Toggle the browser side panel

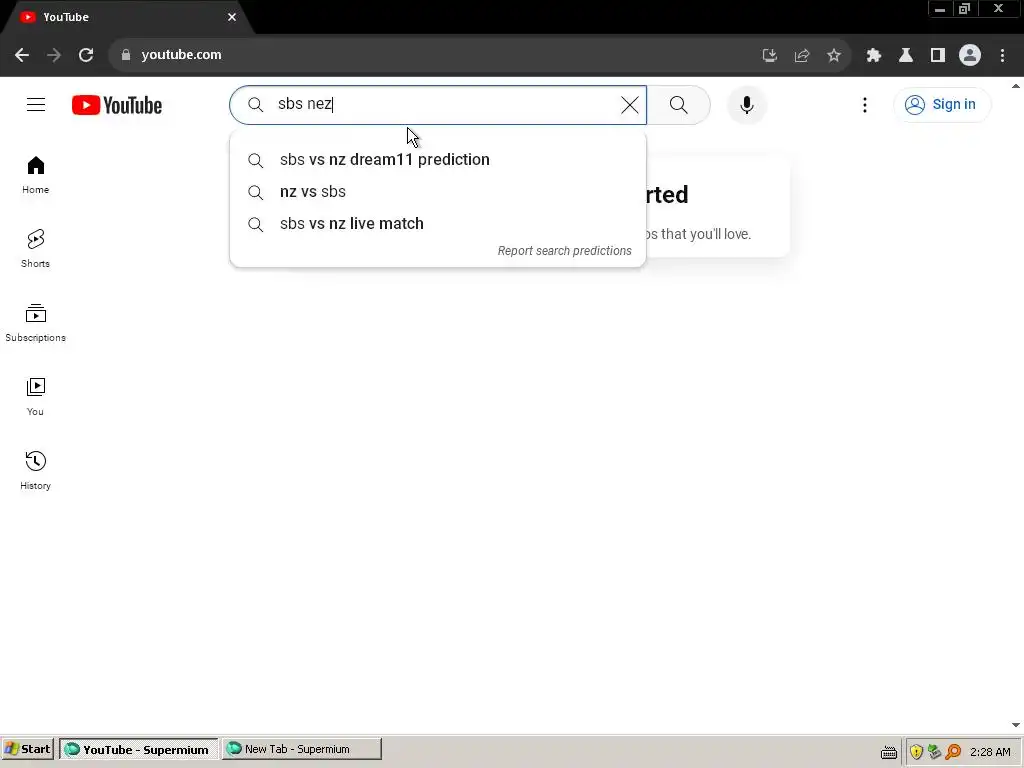coord(938,55)
